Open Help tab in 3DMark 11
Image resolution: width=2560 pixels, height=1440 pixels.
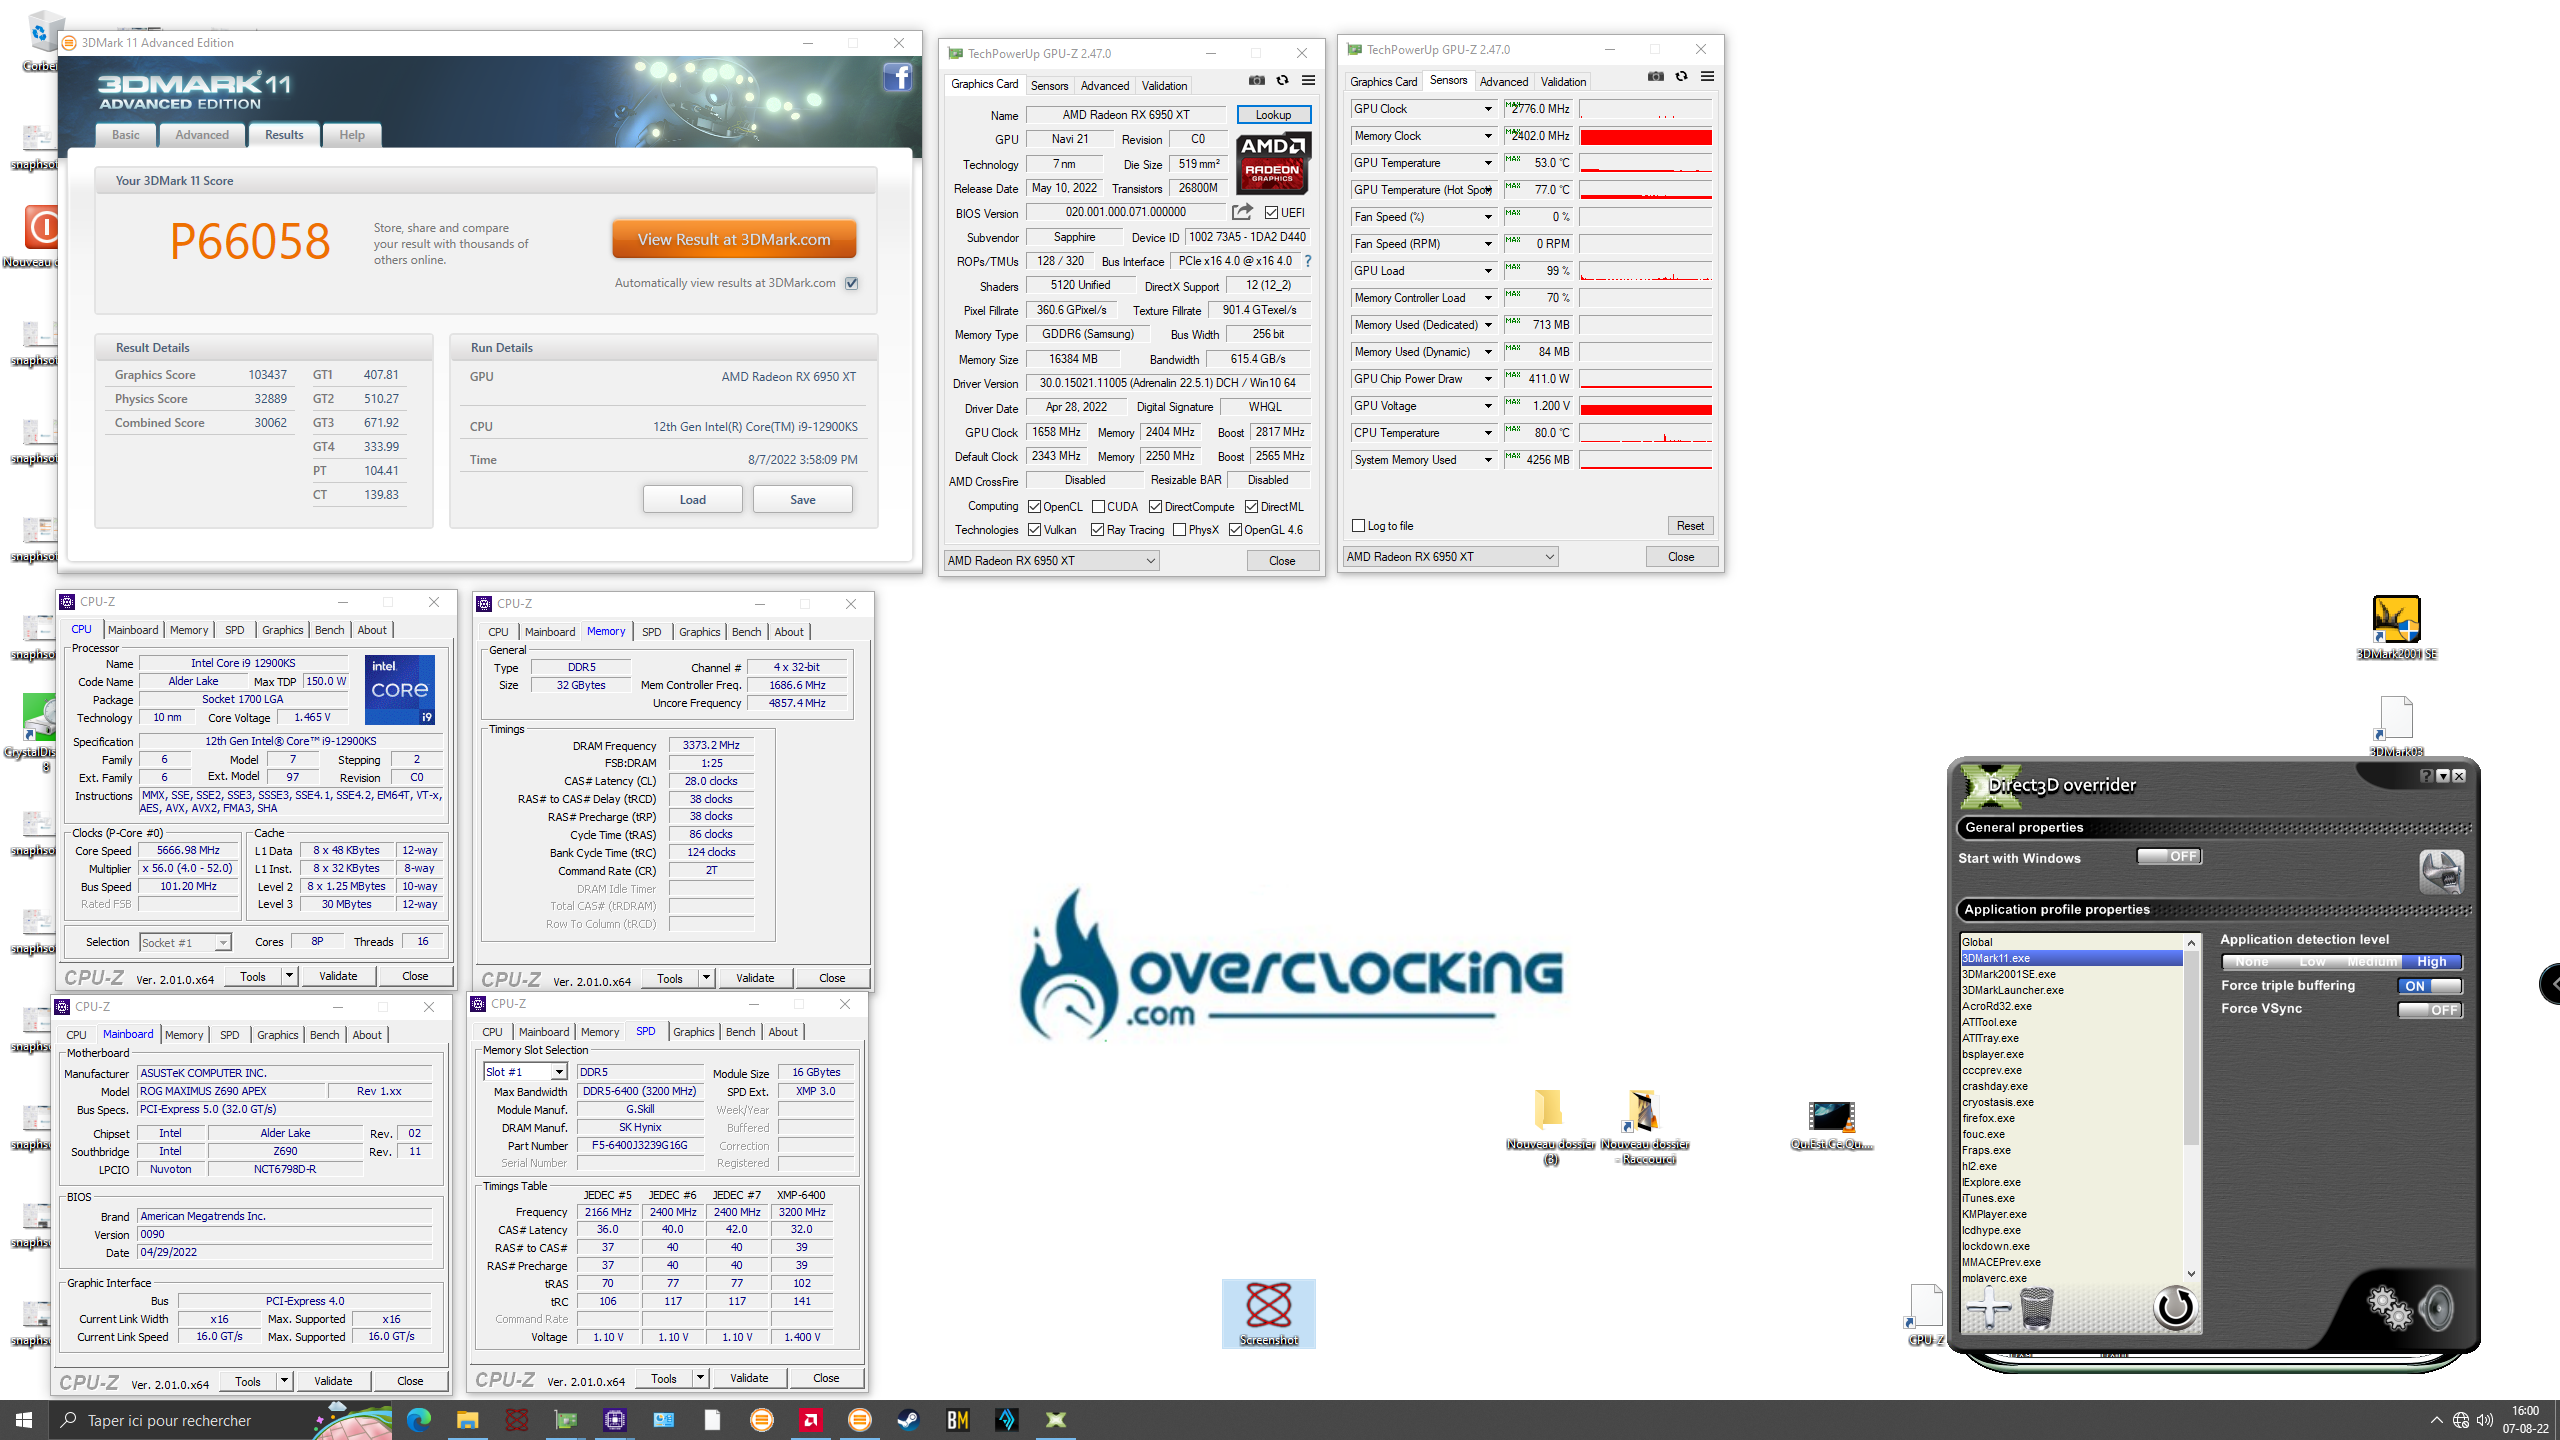(352, 135)
